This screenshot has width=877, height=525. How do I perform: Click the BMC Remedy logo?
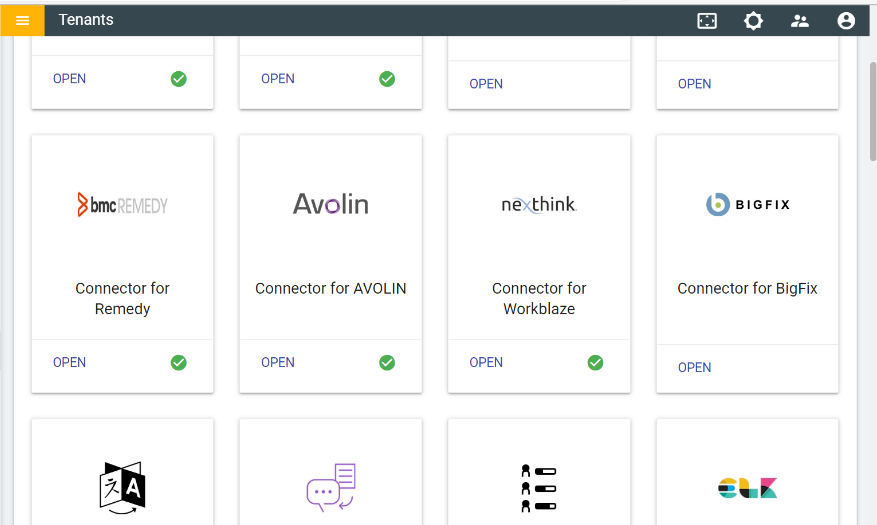tap(122, 205)
